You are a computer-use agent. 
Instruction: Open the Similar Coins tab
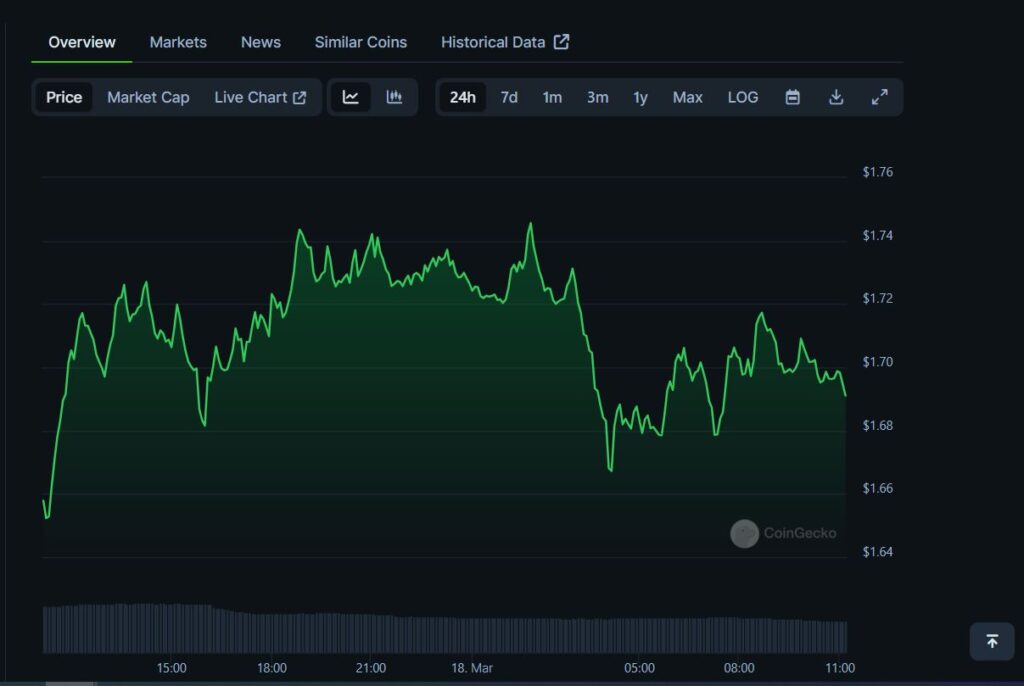pos(361,42)
